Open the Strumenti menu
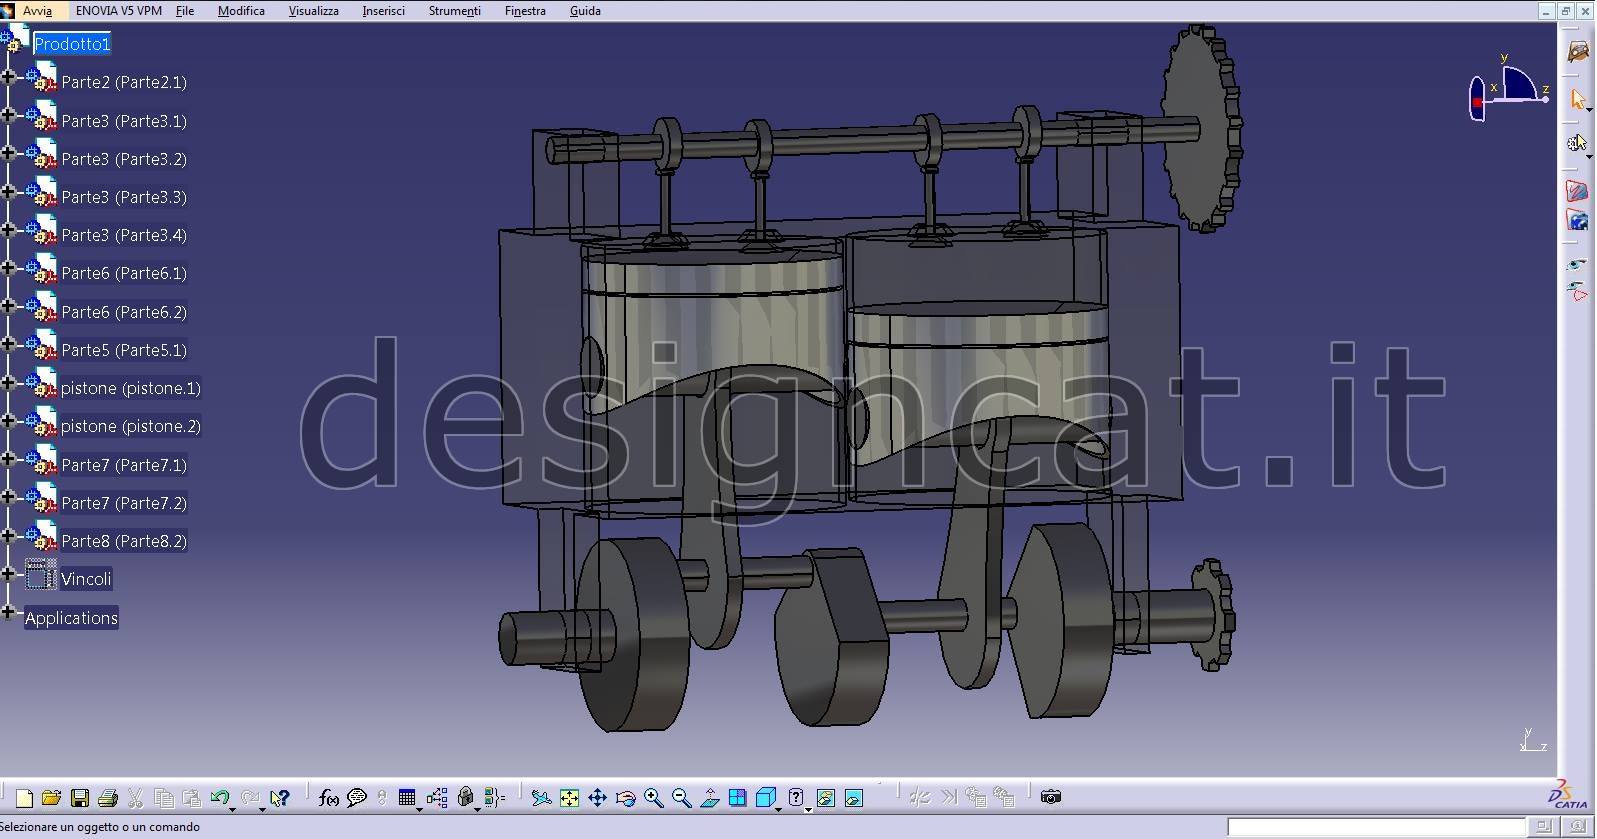The width and height of the screenshot is (1597, 839). pos(454,11)
